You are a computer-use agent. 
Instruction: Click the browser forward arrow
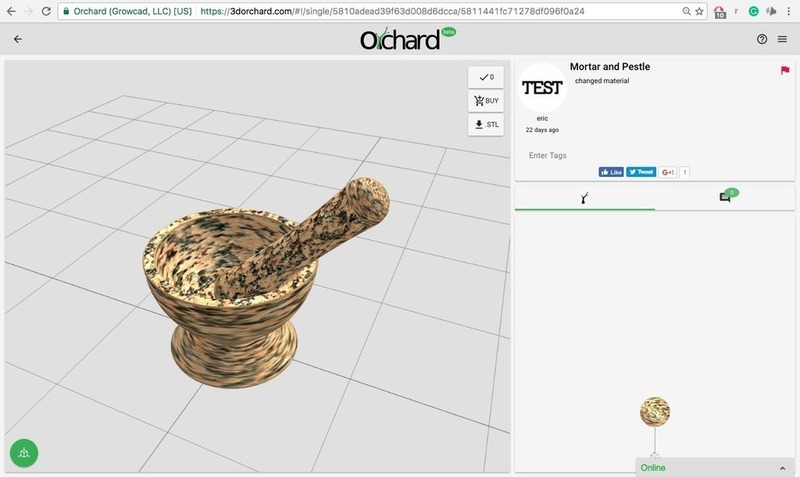coord(29,11)
